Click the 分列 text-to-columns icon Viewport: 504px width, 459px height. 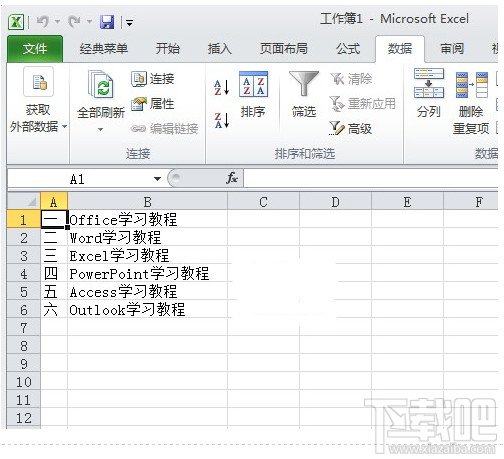point(429,83)
